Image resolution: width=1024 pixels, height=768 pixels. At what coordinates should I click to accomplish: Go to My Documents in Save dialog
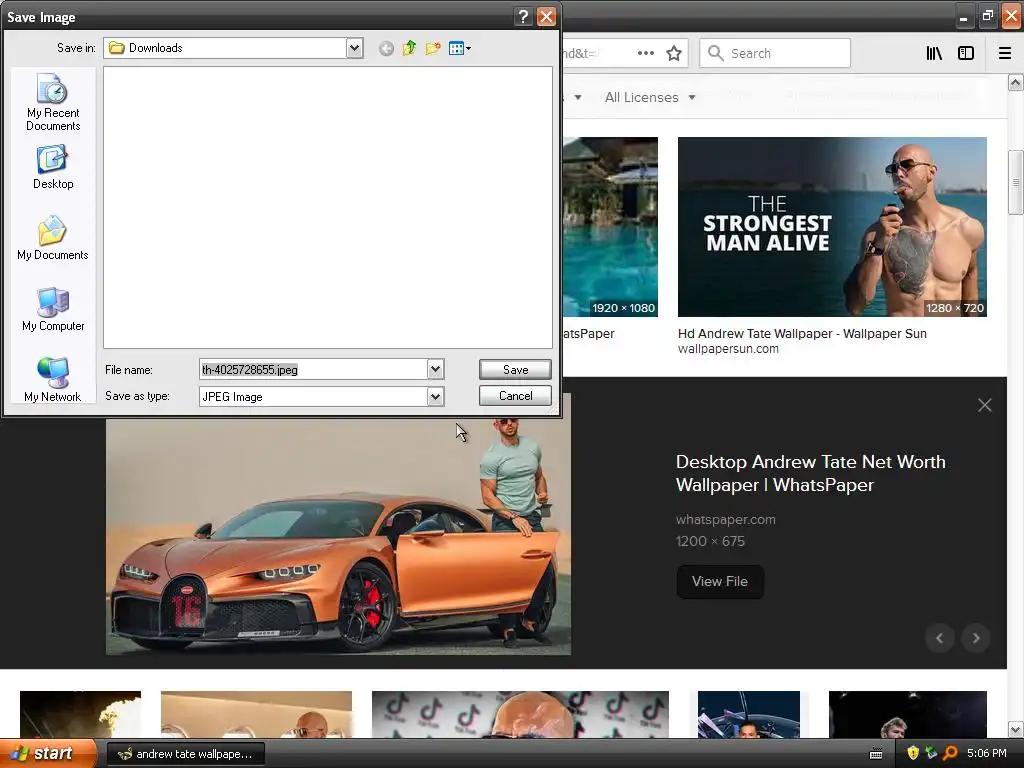(x=53, y=238)
